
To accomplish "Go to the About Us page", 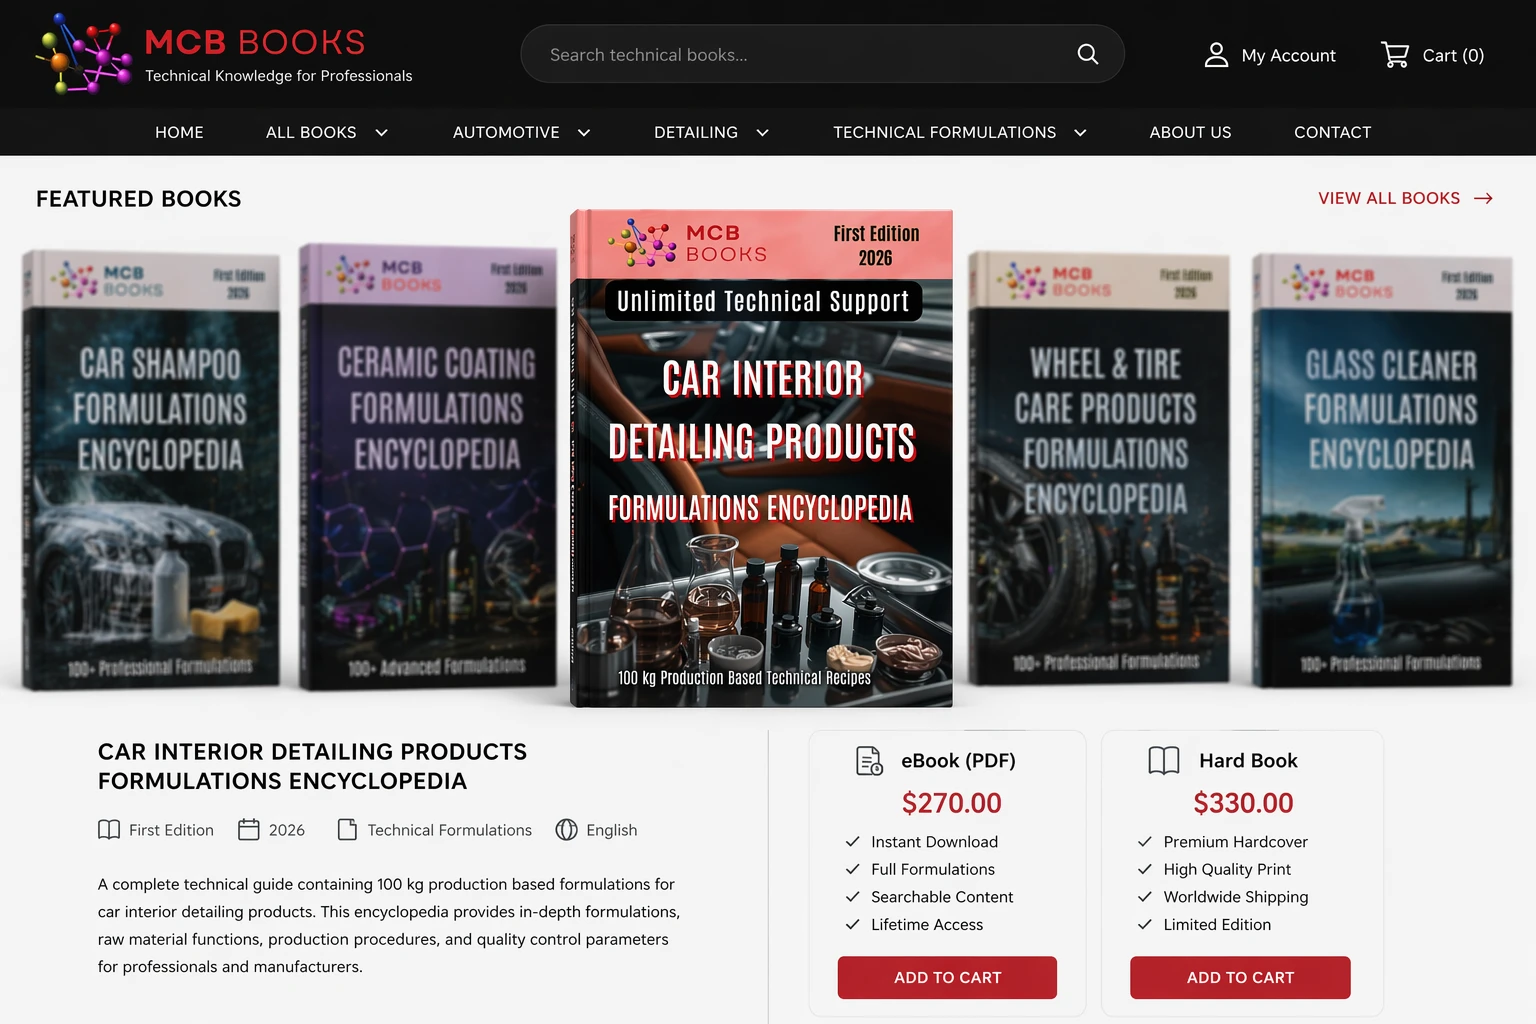I will click(x=1190, y=132).
